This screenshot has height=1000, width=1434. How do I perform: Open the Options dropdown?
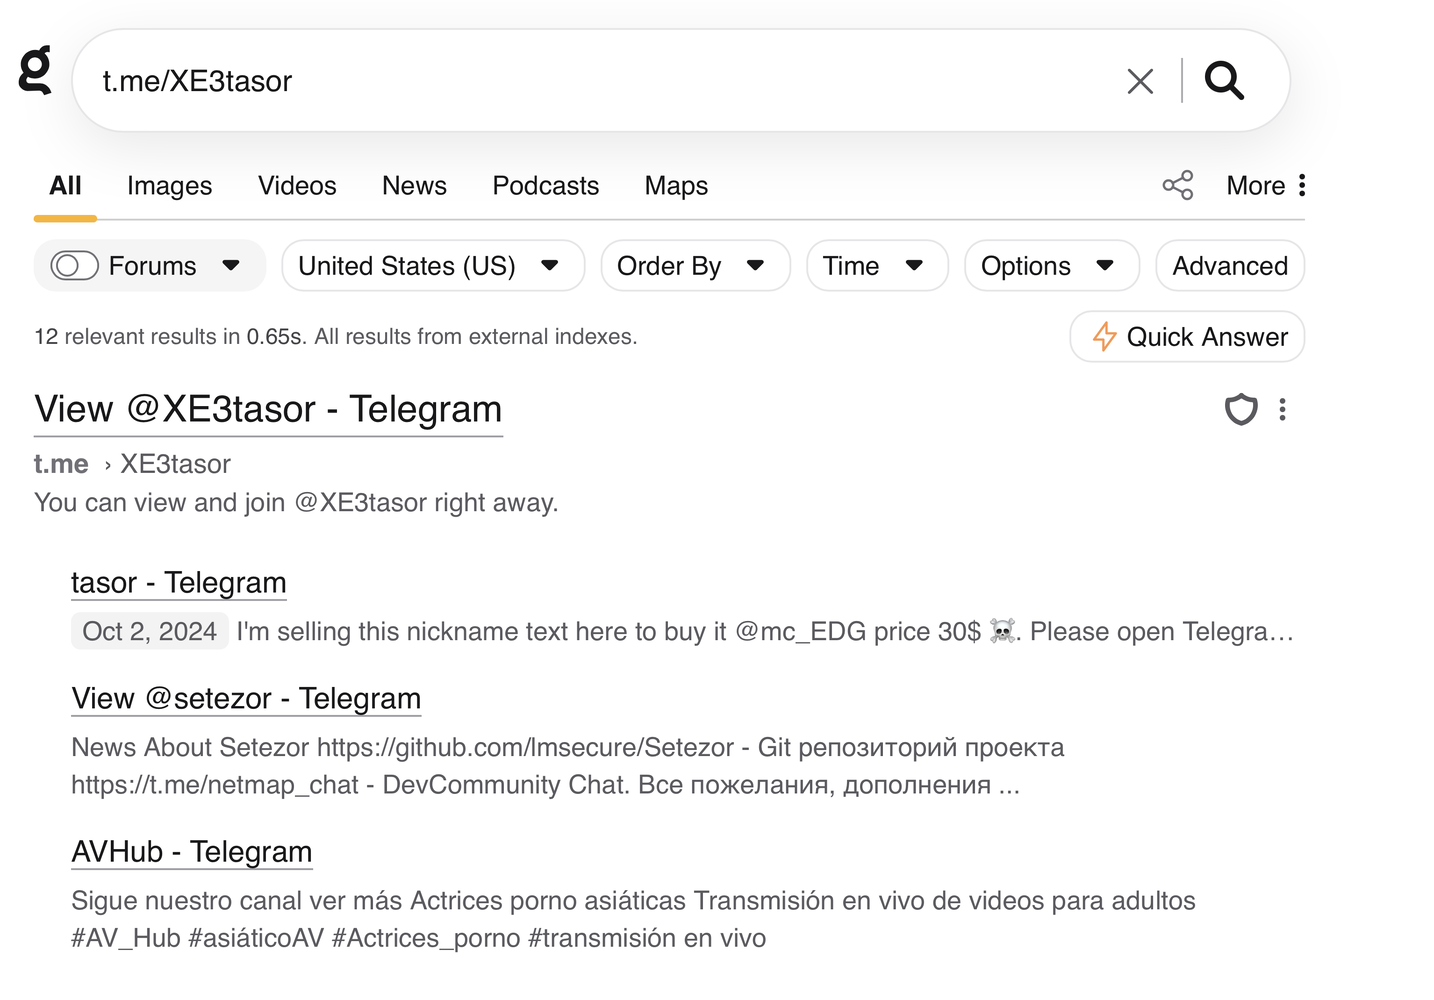1052,266
